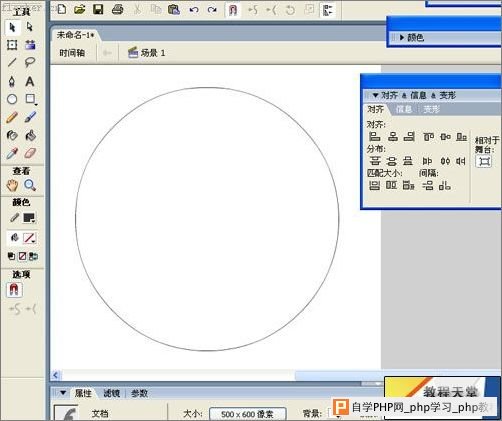Select the Paint Bucket tool
502x421 pixels.
(30, 135)
